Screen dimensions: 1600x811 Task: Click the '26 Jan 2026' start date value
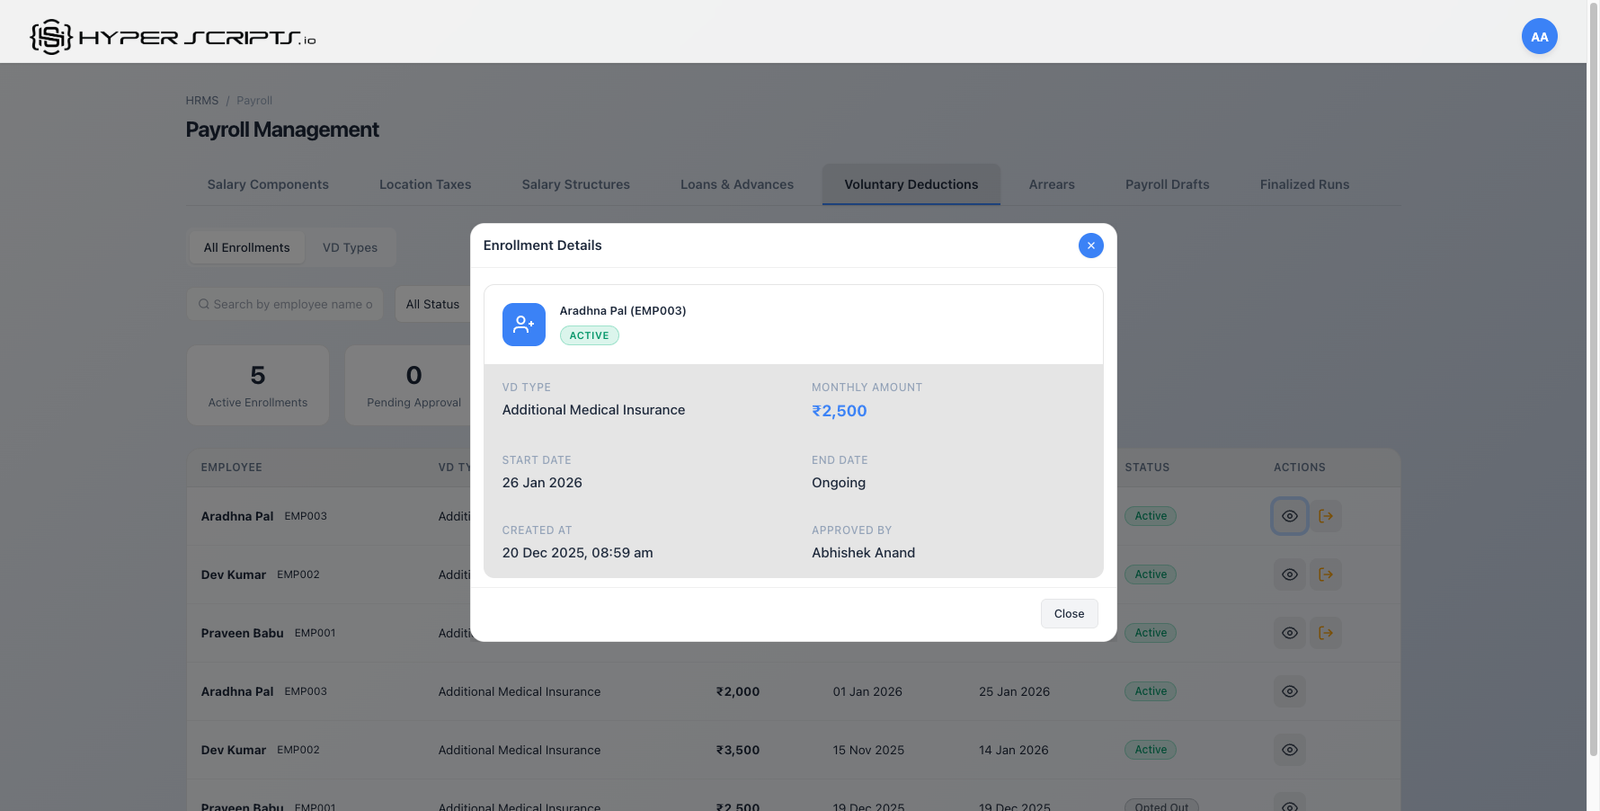(542, 483)
